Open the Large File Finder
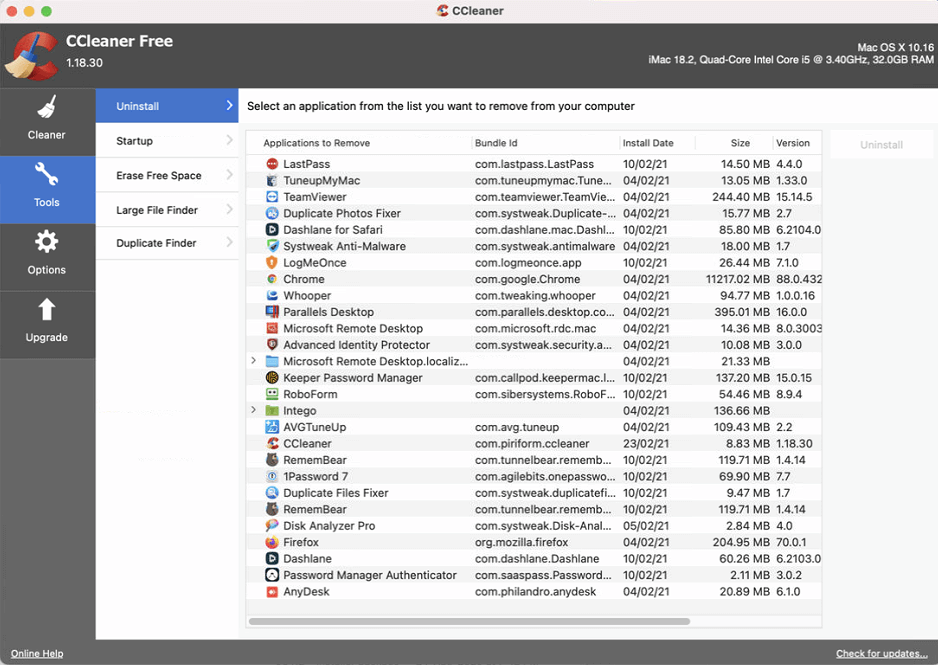This screenshot has width=938, height=665. [x=166, y=209]
